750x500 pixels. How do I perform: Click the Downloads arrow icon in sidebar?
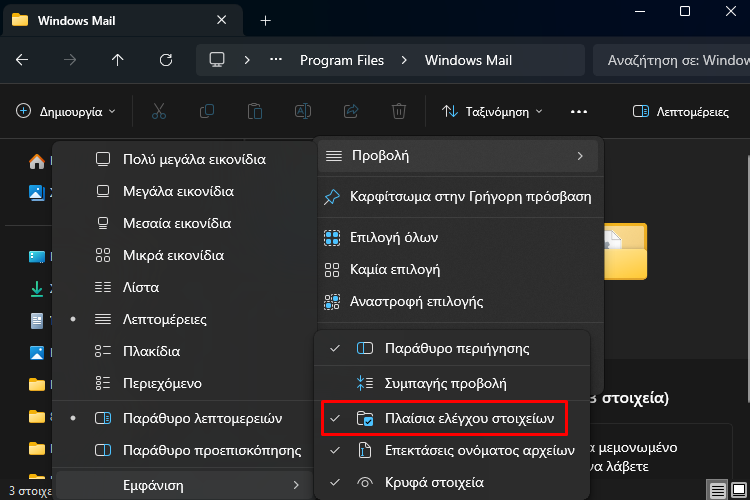coord(37,289)
